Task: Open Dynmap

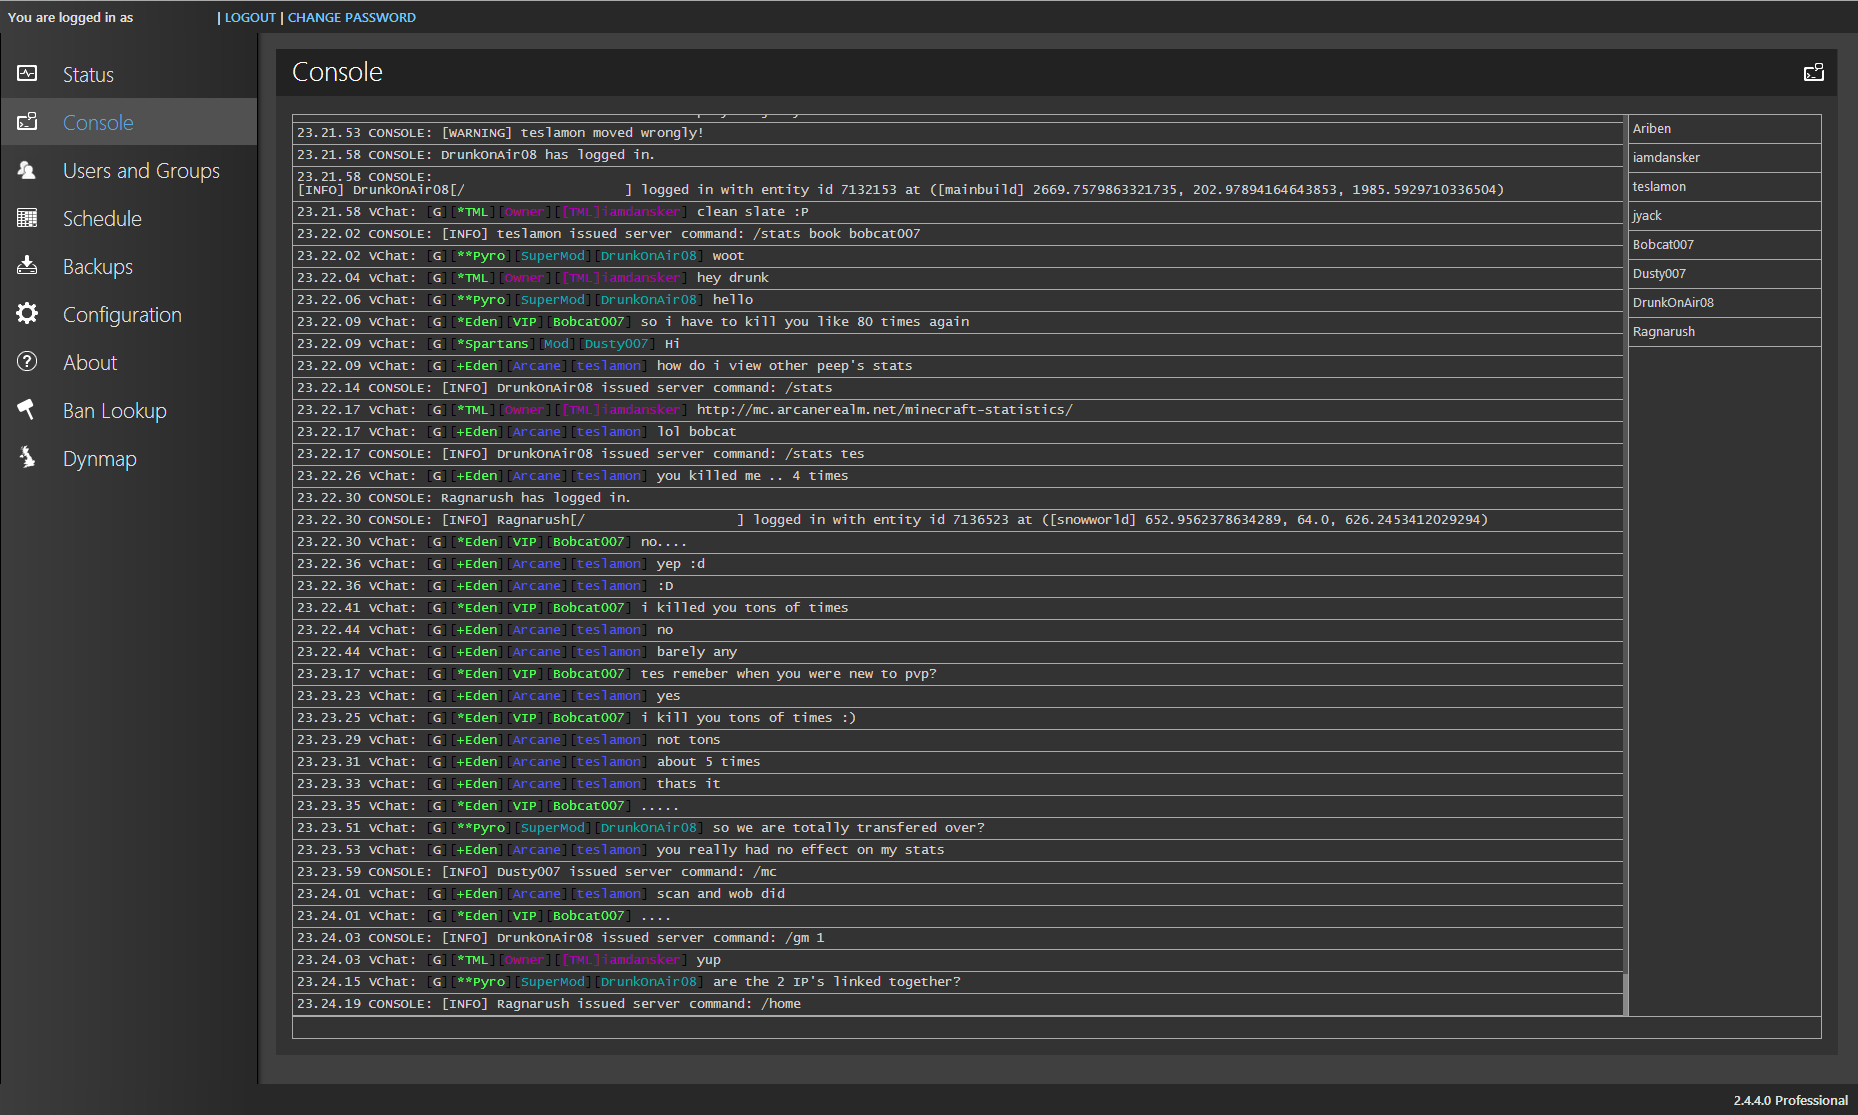Action: [128, 458]
